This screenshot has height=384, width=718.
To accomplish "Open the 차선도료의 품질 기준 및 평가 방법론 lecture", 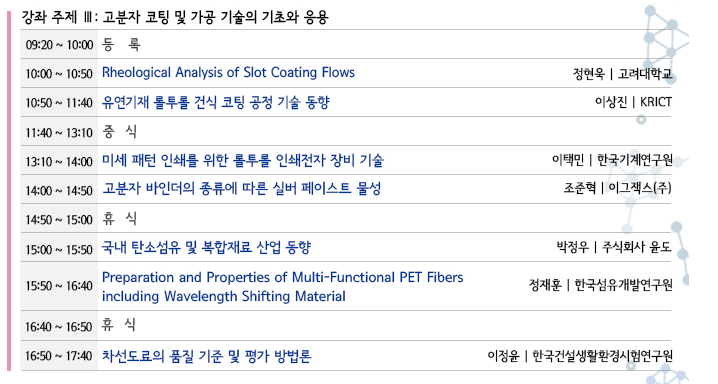I will [207, 356].
